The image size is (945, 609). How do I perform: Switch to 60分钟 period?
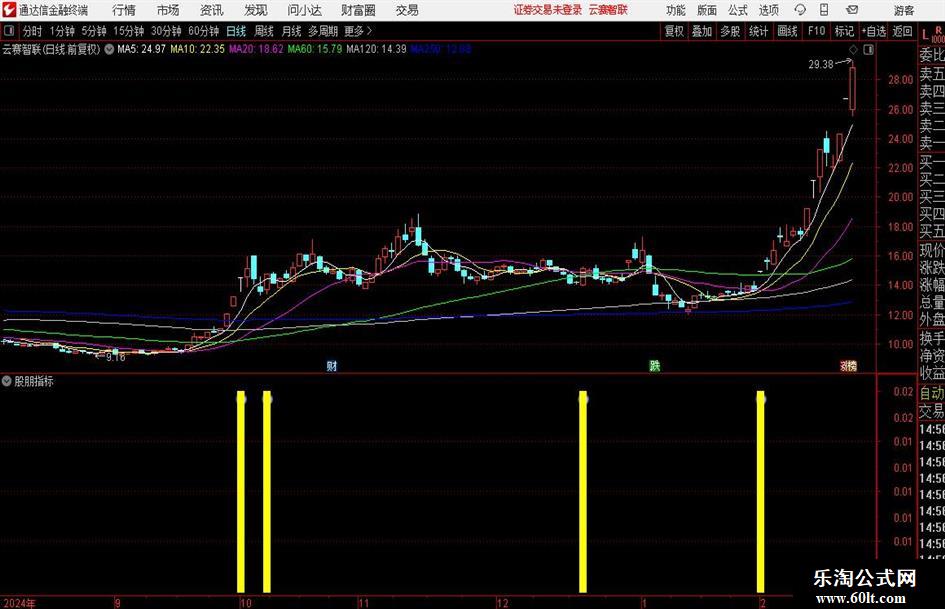(203, 31)
